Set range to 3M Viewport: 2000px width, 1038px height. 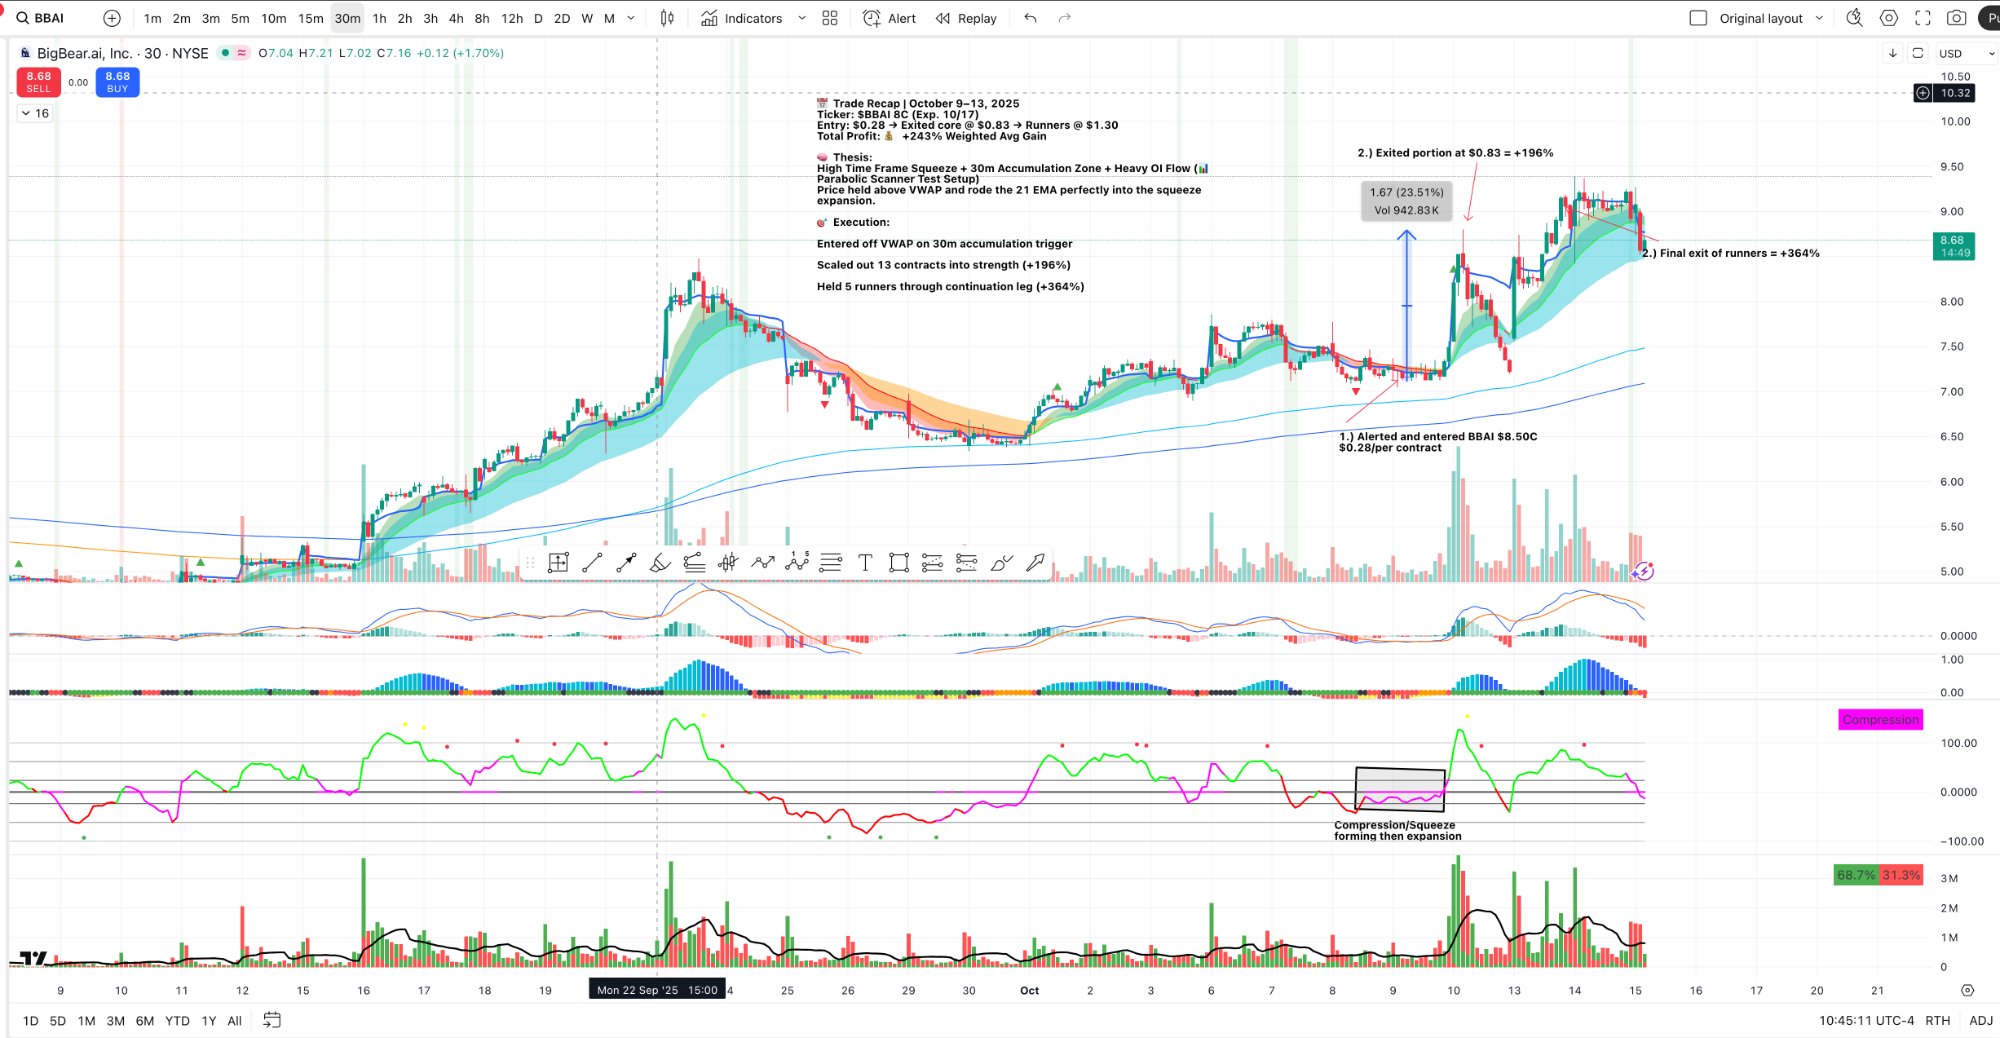pos(116,1021)
